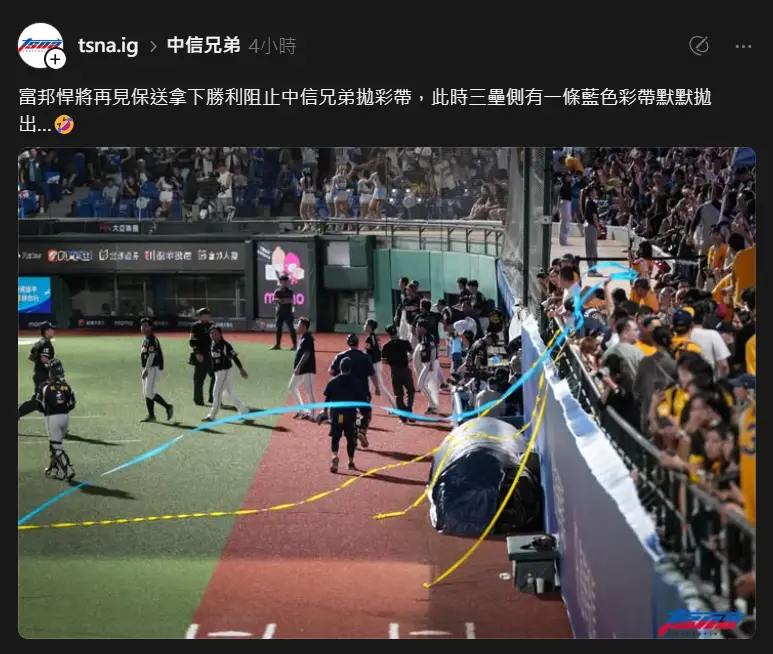Open the three-dot more options menu
Screen dimensions: 773x654
pyautogui.click(x=743, y=46)
